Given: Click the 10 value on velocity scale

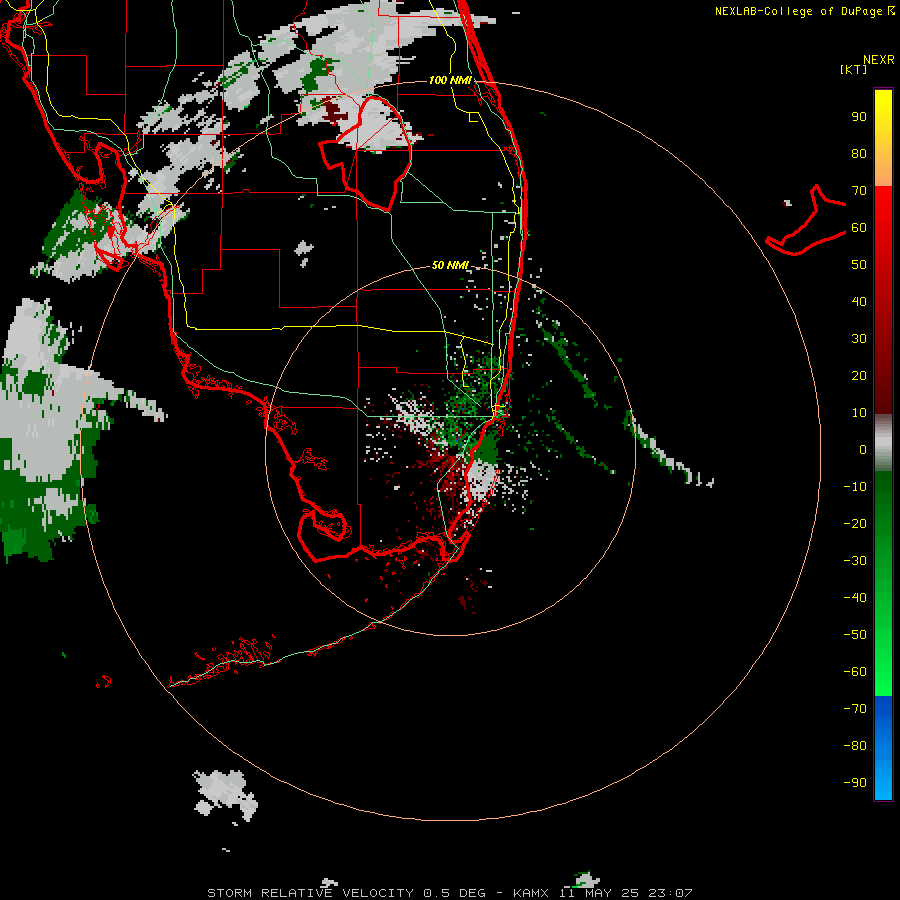Looking at the screenshot, I should (859, 413).
